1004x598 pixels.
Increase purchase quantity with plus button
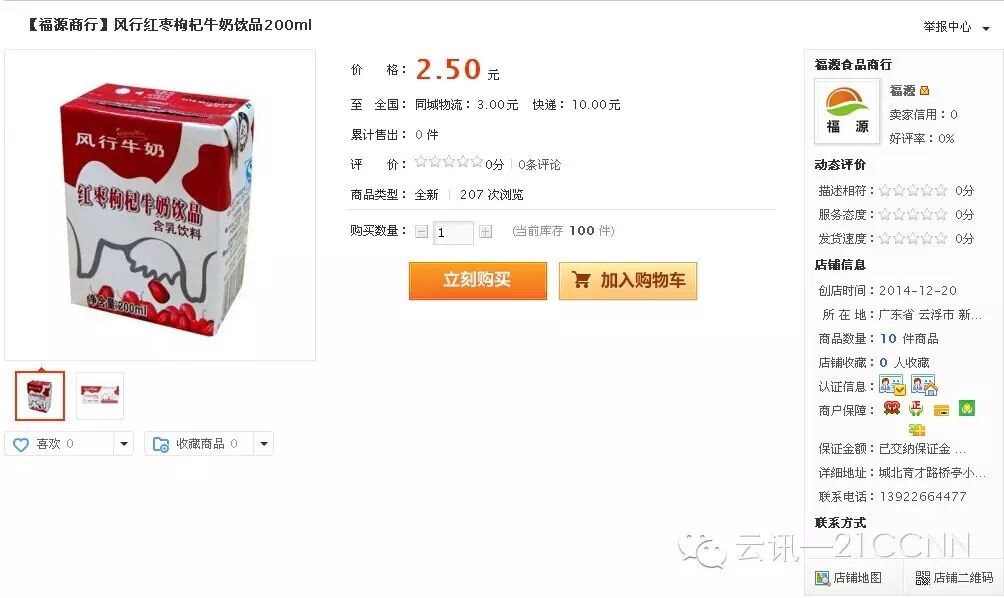pyautogui.click(x=485, y=232)
